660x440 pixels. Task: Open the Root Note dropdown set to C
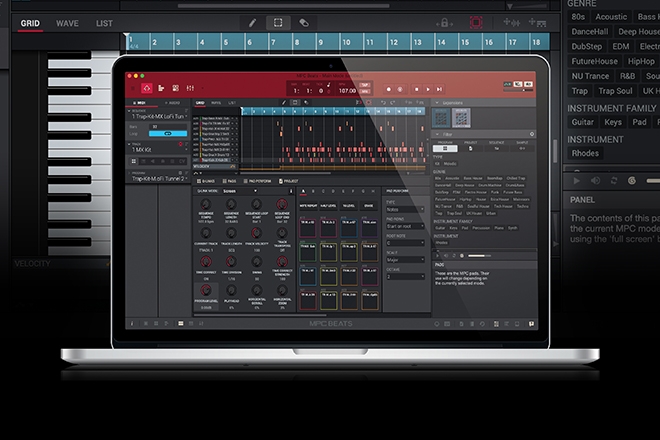(405, 243)
